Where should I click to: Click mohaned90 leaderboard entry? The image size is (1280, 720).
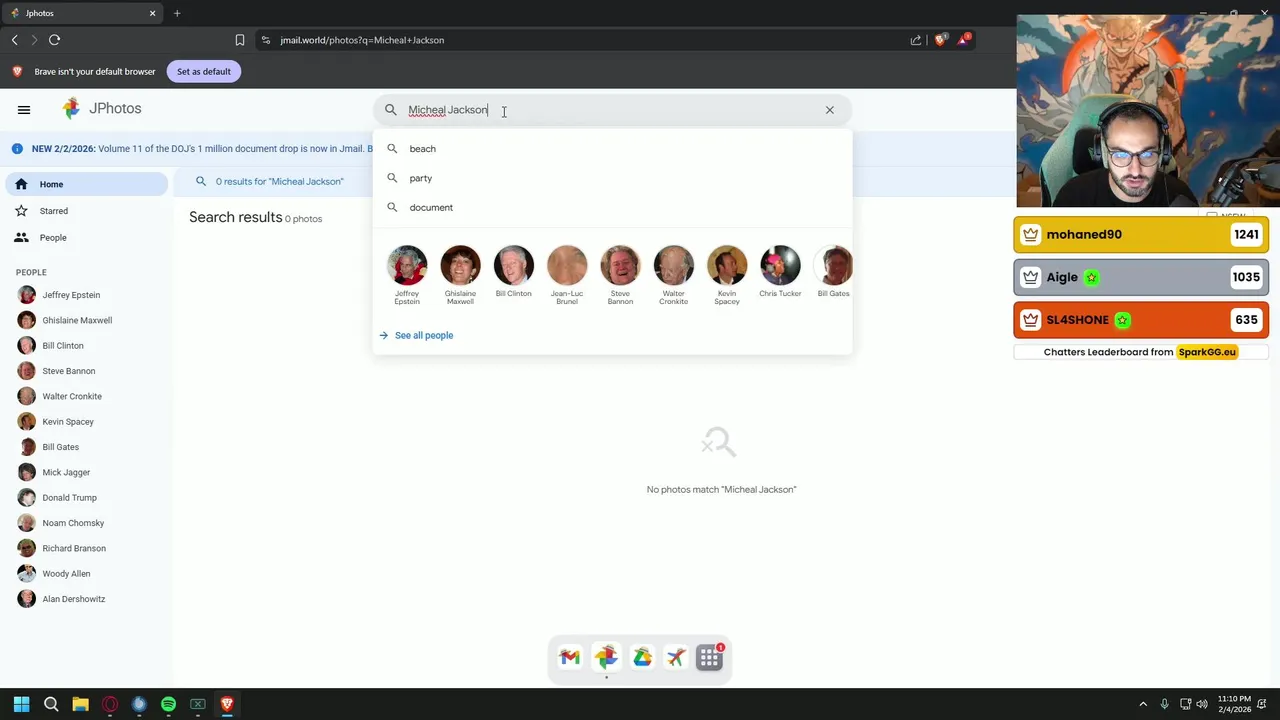[x=1141, y=234]
